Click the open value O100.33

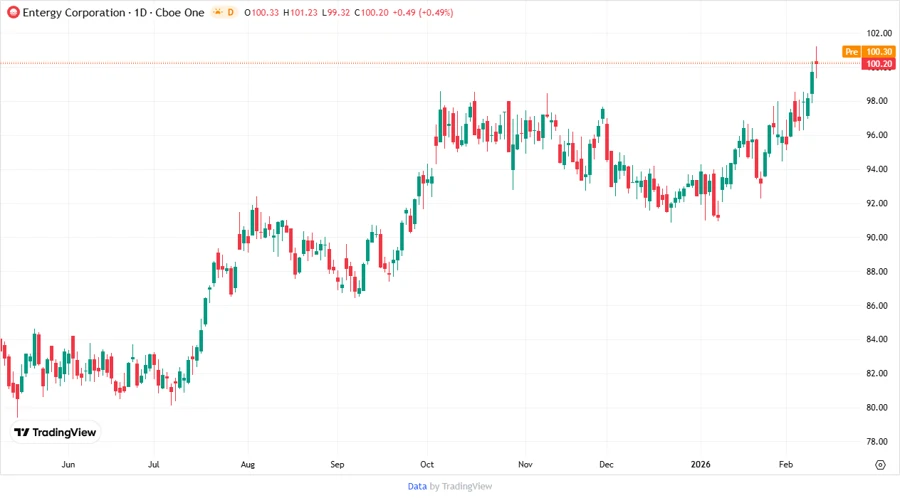click(261, 13)
